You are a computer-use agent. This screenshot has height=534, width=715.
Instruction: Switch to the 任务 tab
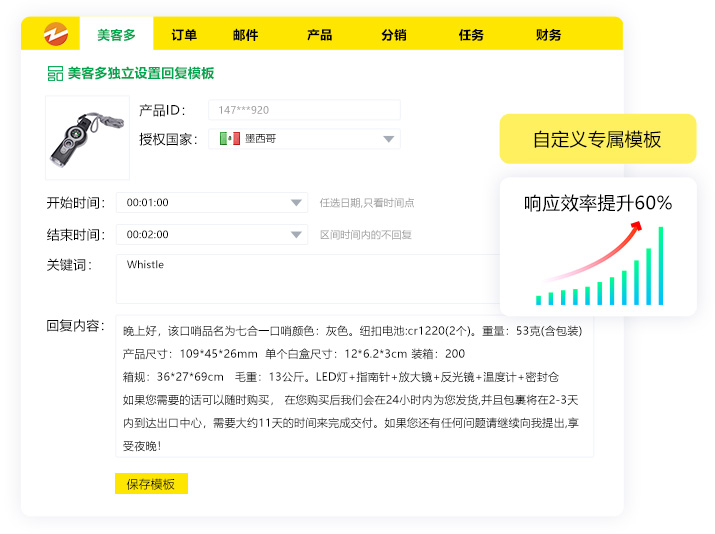pyautogui.click(x=471, y=35)
